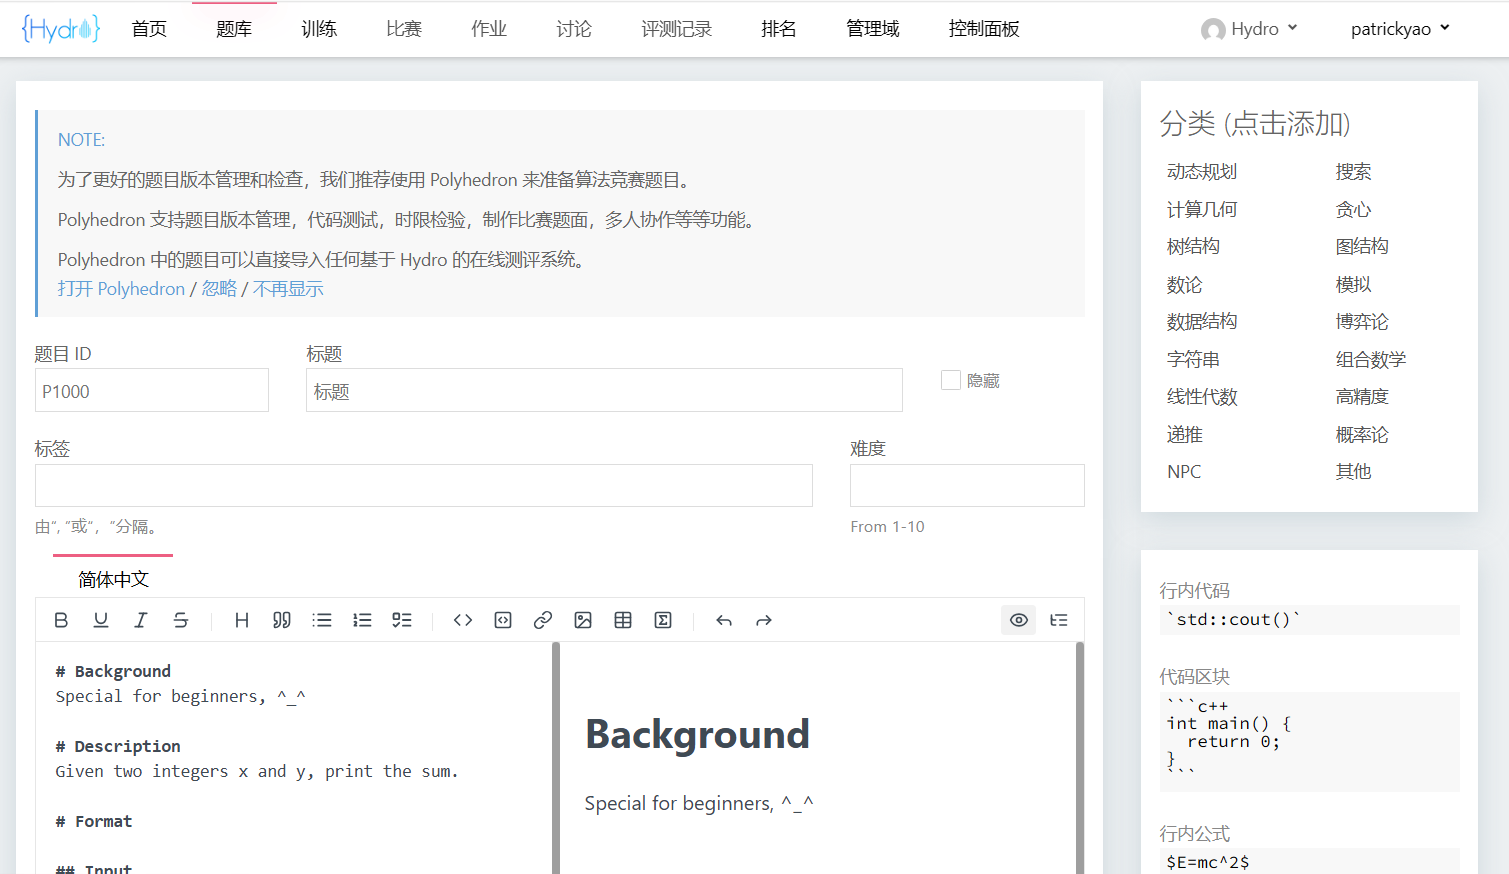Click the Bold formatting icon
The width and height of the screenshot is (1509, 874).
[61, 620]
